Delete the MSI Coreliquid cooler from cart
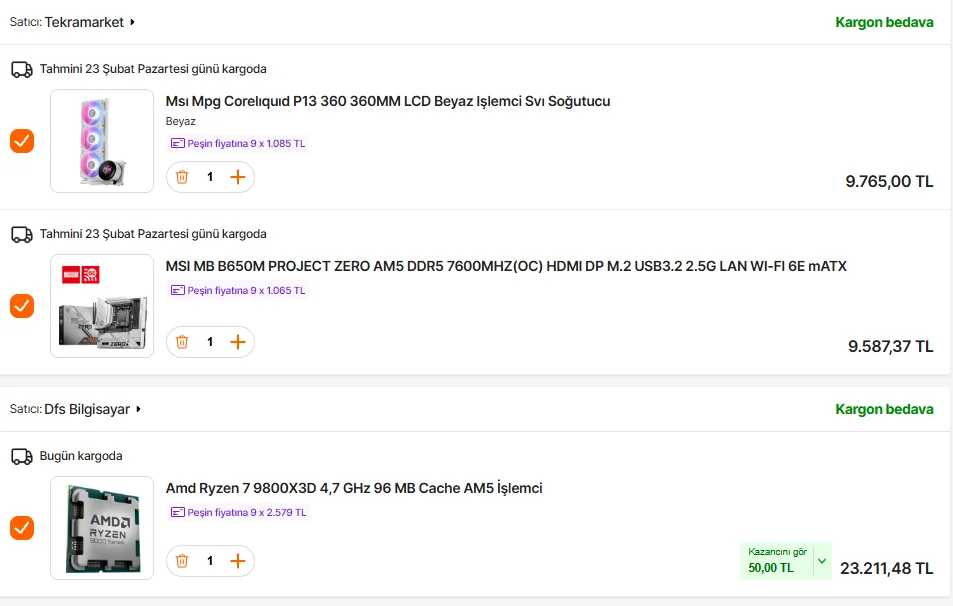The image size is (953, 606). [182, 177]
